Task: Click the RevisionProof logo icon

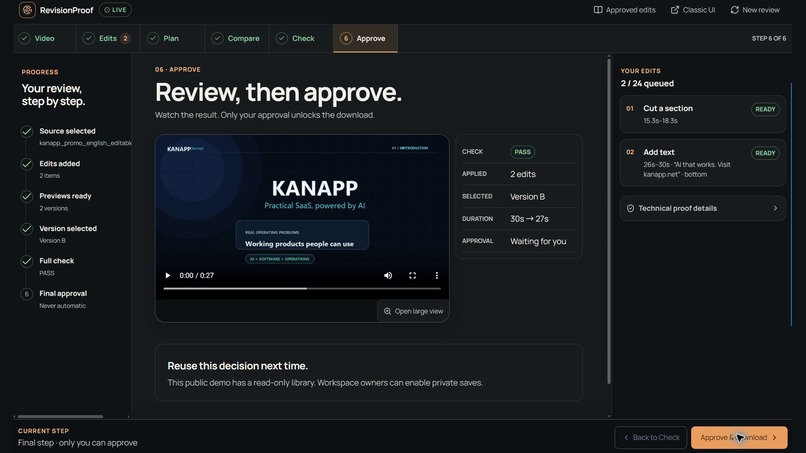Action: (x=27, y=10)
